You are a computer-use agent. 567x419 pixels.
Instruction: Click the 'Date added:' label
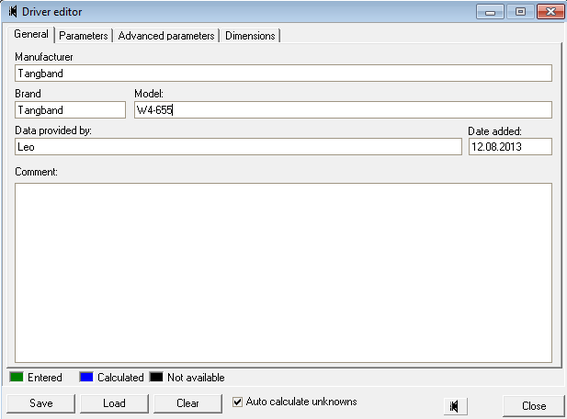tap(495, 131)
